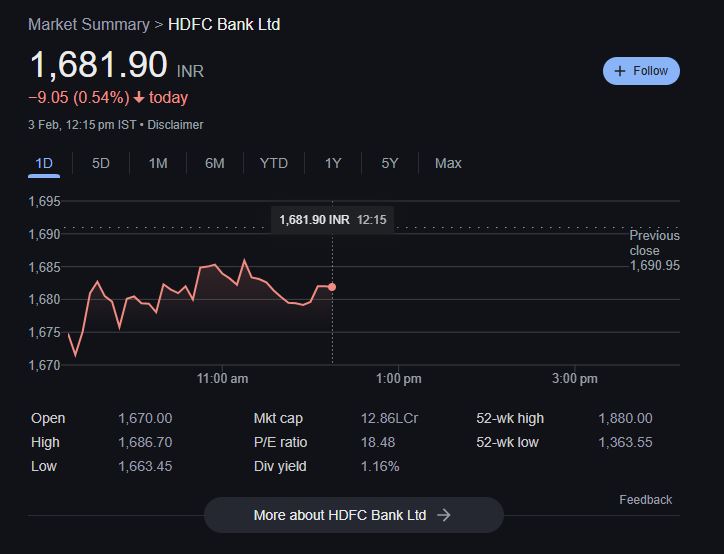Screen dimensions: 724x554
Task: Click the 11:00 am axis label
Action: (x=222, y=379)
